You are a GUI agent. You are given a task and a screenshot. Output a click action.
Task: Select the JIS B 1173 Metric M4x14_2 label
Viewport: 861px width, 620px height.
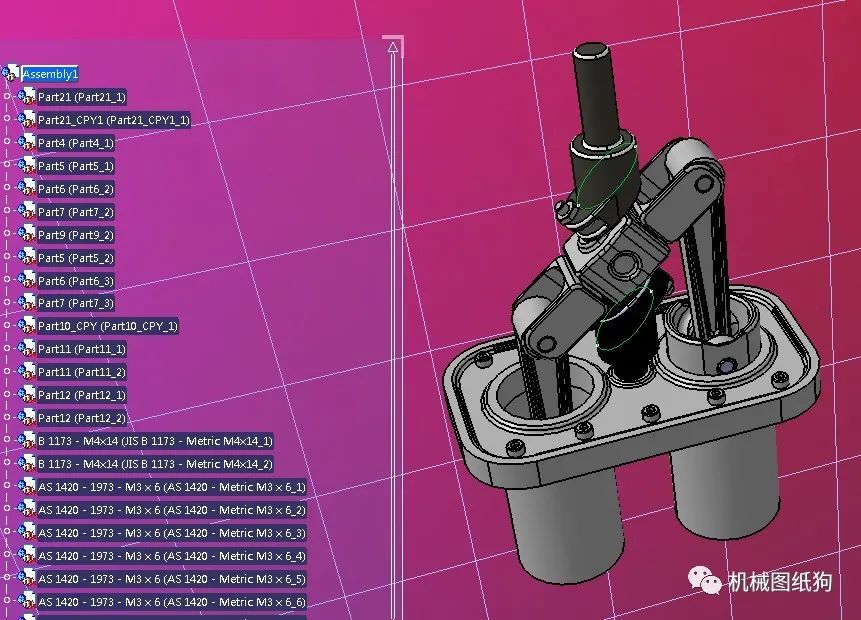coord(155,464)
